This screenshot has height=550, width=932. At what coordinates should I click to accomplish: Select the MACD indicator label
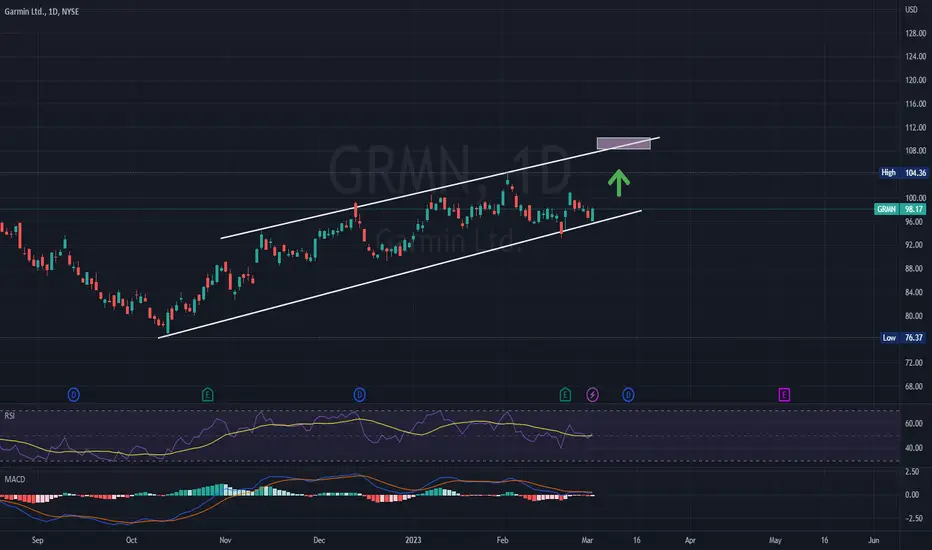pos(15,479)
